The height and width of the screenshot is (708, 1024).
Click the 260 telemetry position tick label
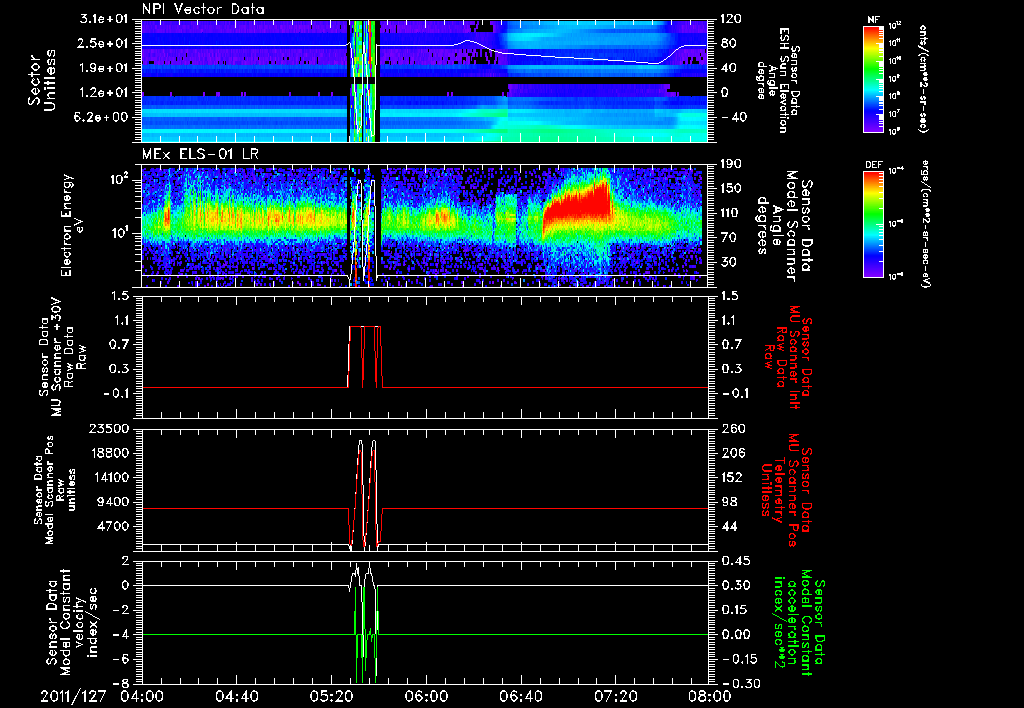pyautogui.click(x=731, y=429)
